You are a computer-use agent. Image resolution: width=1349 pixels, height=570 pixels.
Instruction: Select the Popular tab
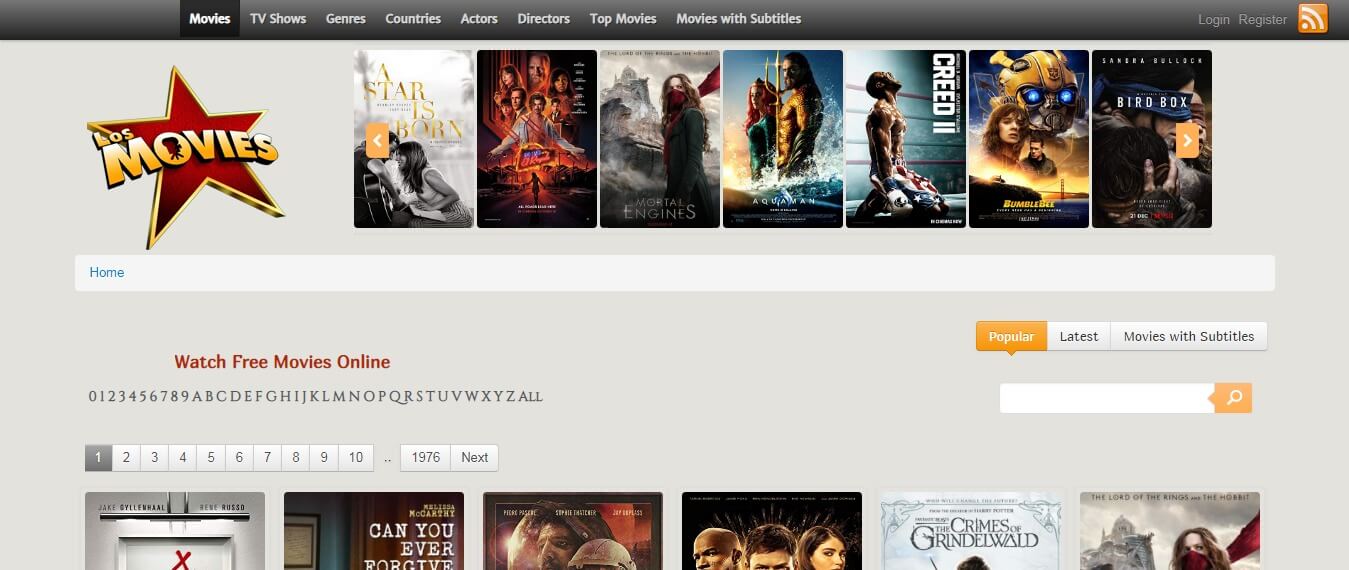pos(1011,336)
